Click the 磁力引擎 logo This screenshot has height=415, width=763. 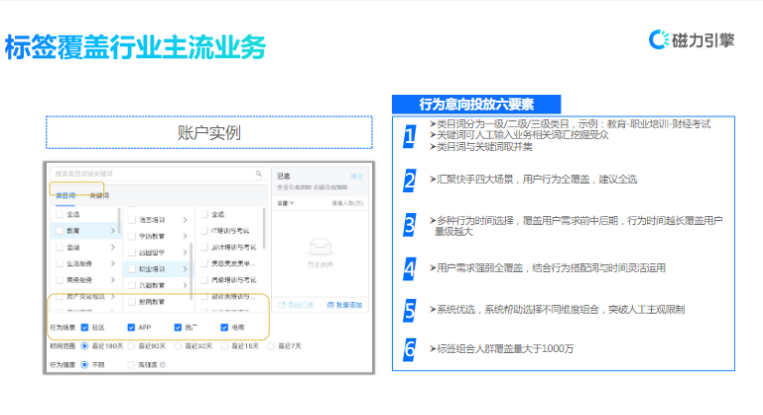pyautogui.click(x=691, y=40)
